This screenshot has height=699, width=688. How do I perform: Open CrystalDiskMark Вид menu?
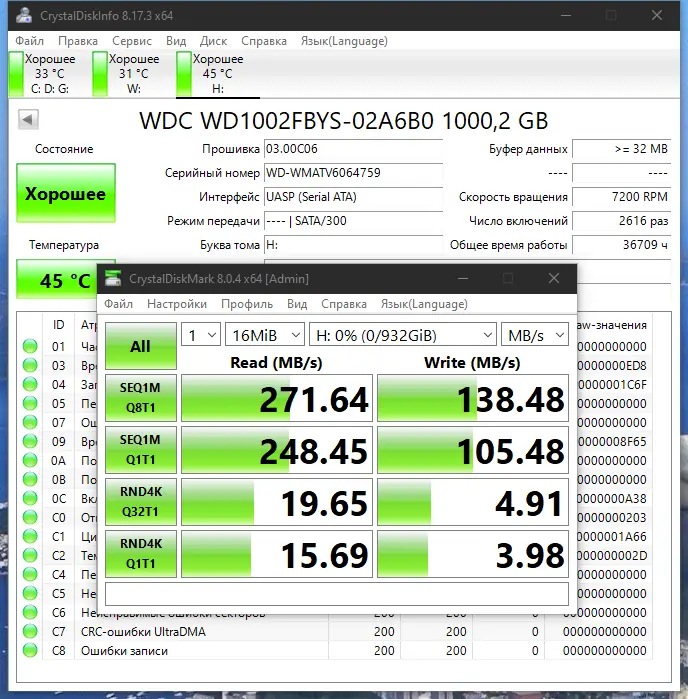tap(297, 304)
